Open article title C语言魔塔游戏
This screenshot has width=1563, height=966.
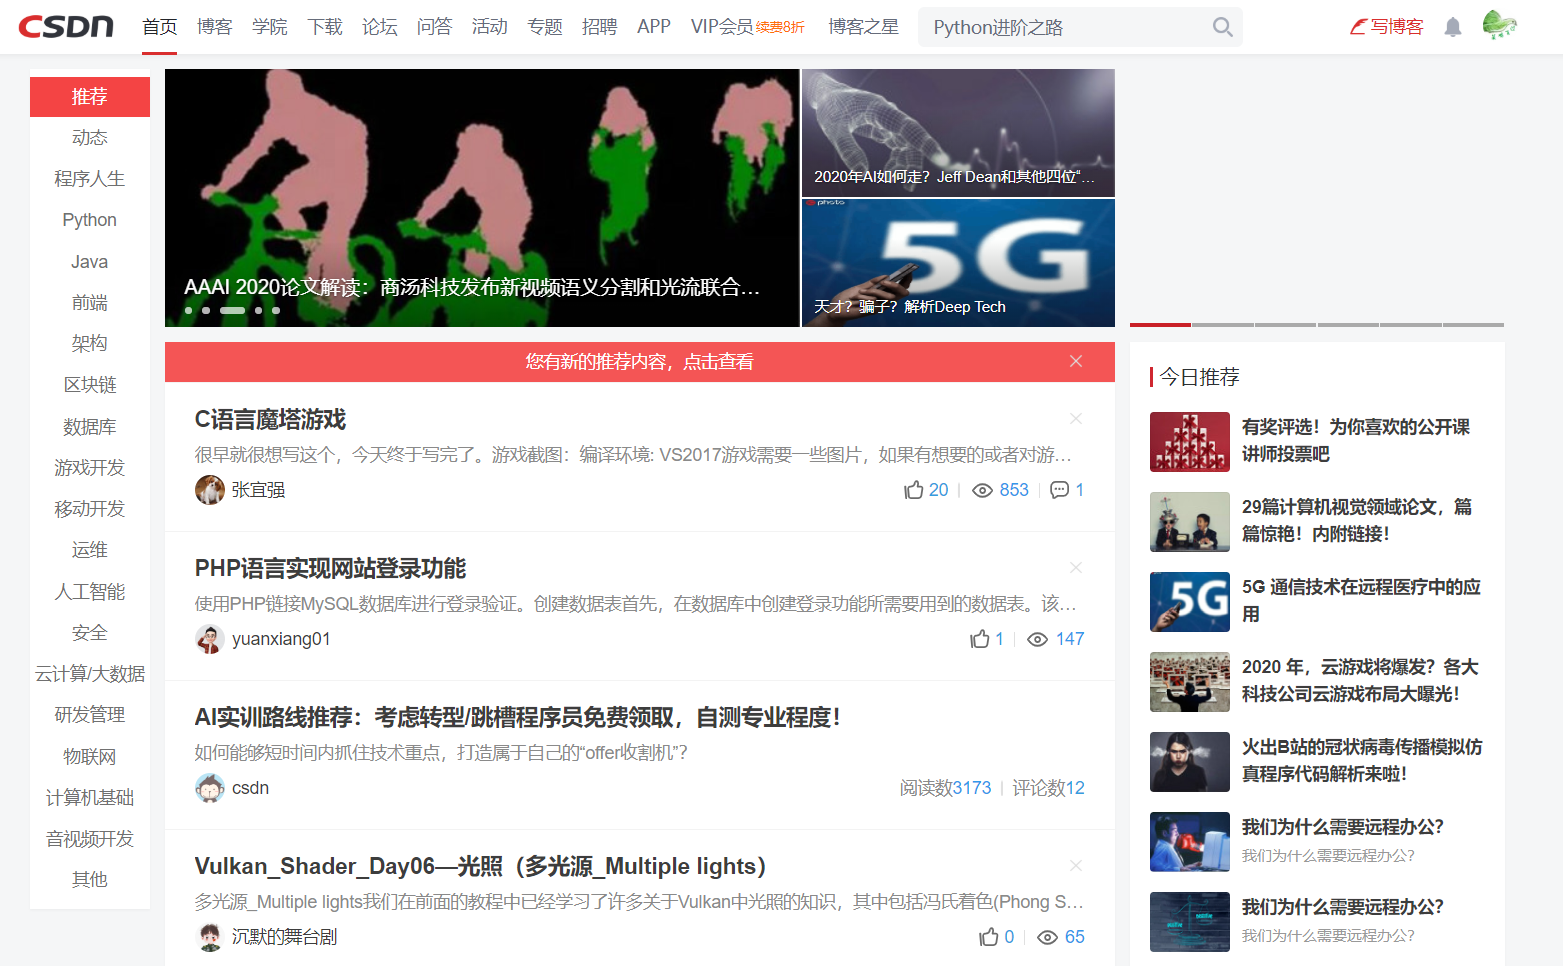[270, 420]
